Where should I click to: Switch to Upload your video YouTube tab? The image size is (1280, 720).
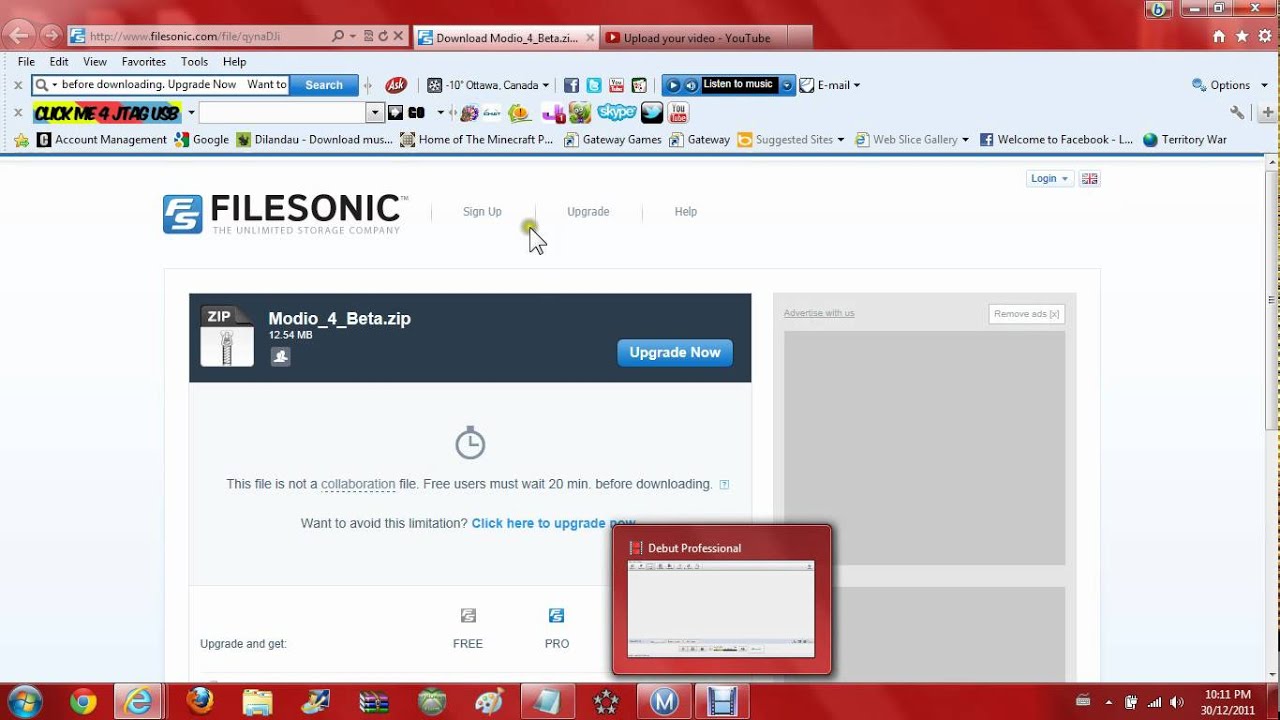pyautogui.click(x=697, y=38)
